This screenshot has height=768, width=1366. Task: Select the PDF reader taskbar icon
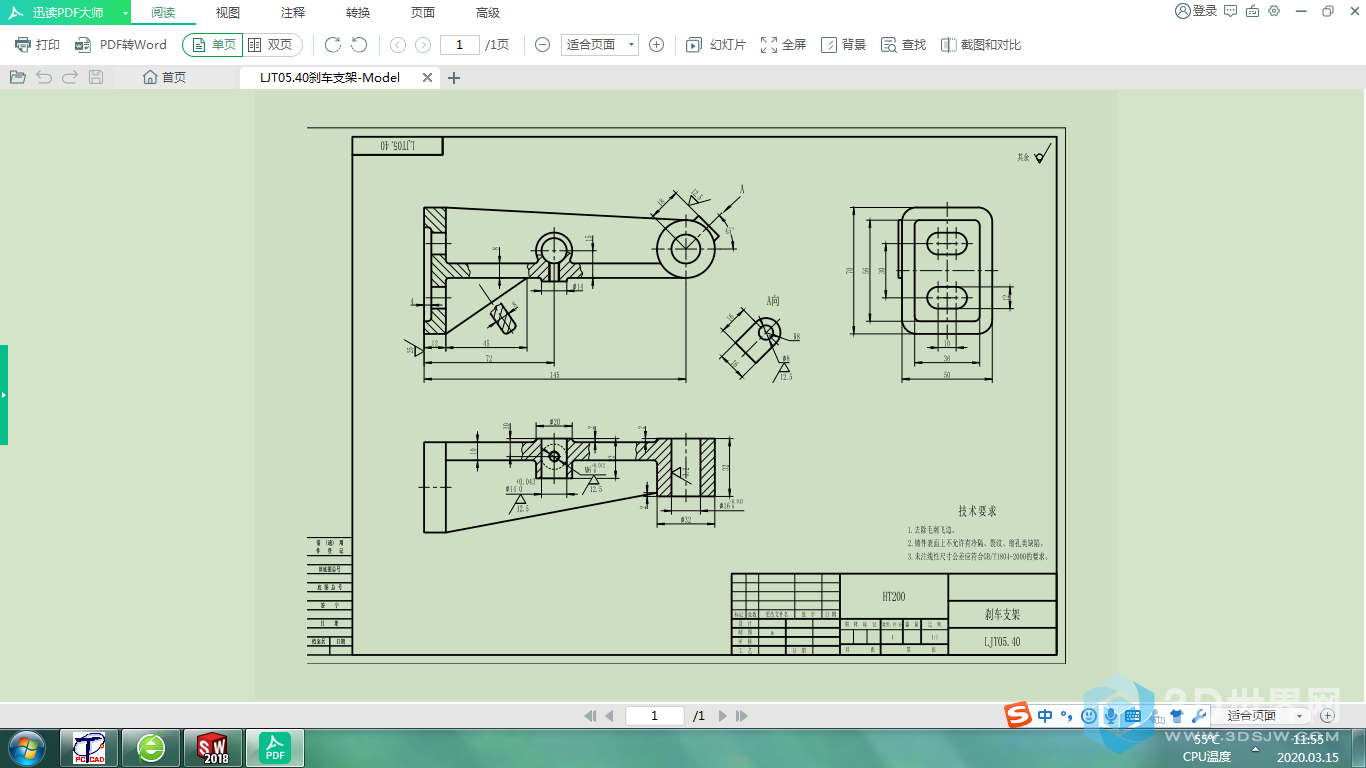click(x=275, y=748)
